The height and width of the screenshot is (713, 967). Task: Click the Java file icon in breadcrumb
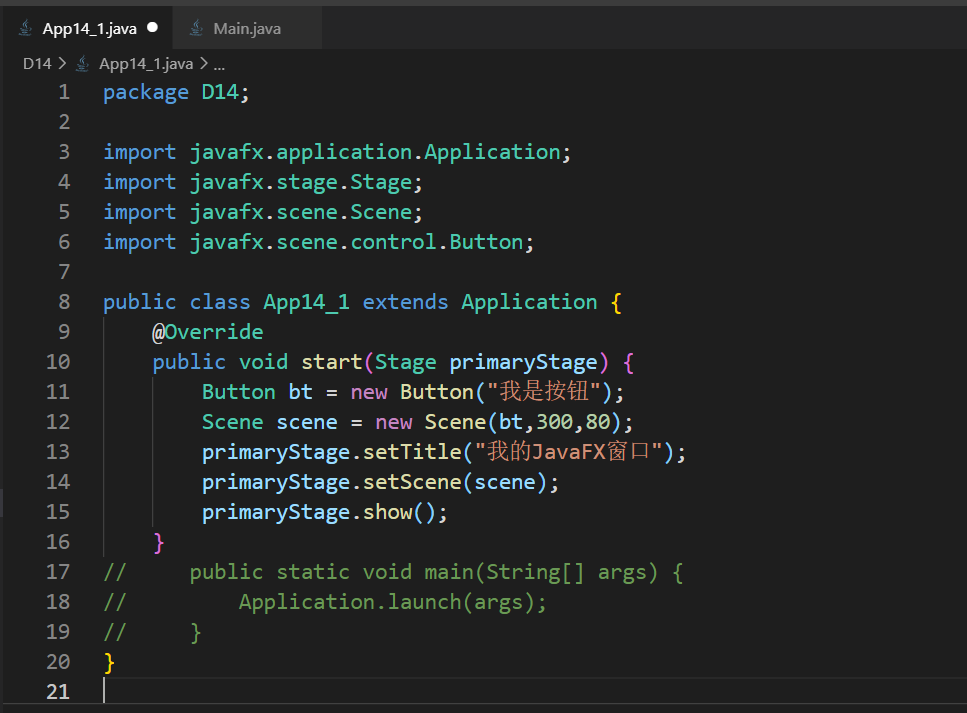pos(82,64)
